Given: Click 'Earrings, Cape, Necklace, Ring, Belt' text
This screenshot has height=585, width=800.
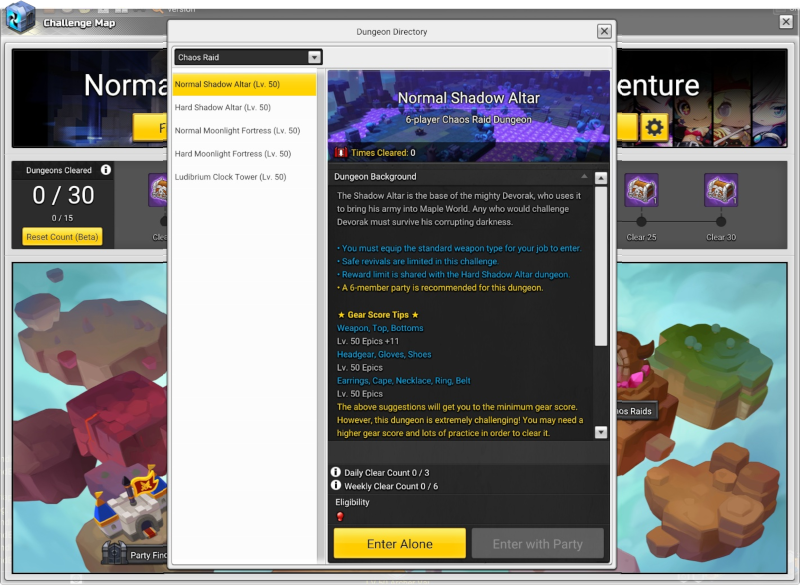Looking at the screenshot, I should 404,380.
